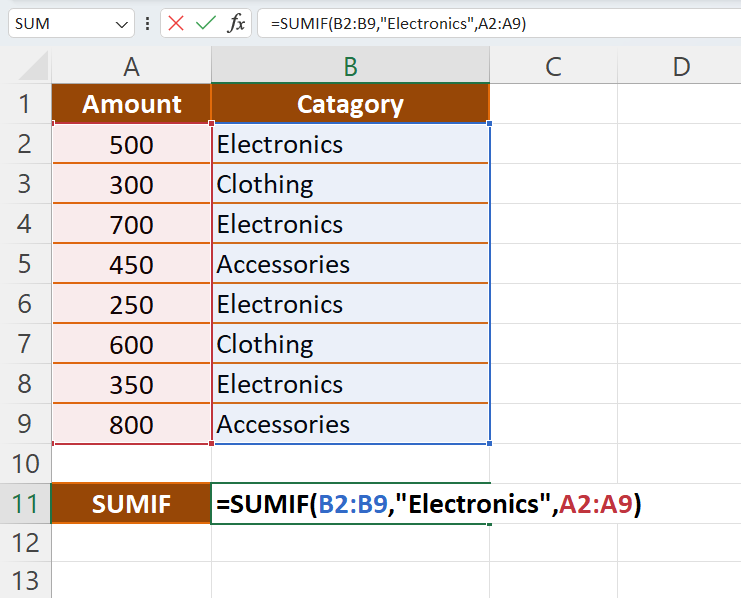Select row 1 header
741x598 pixels.
25,104
